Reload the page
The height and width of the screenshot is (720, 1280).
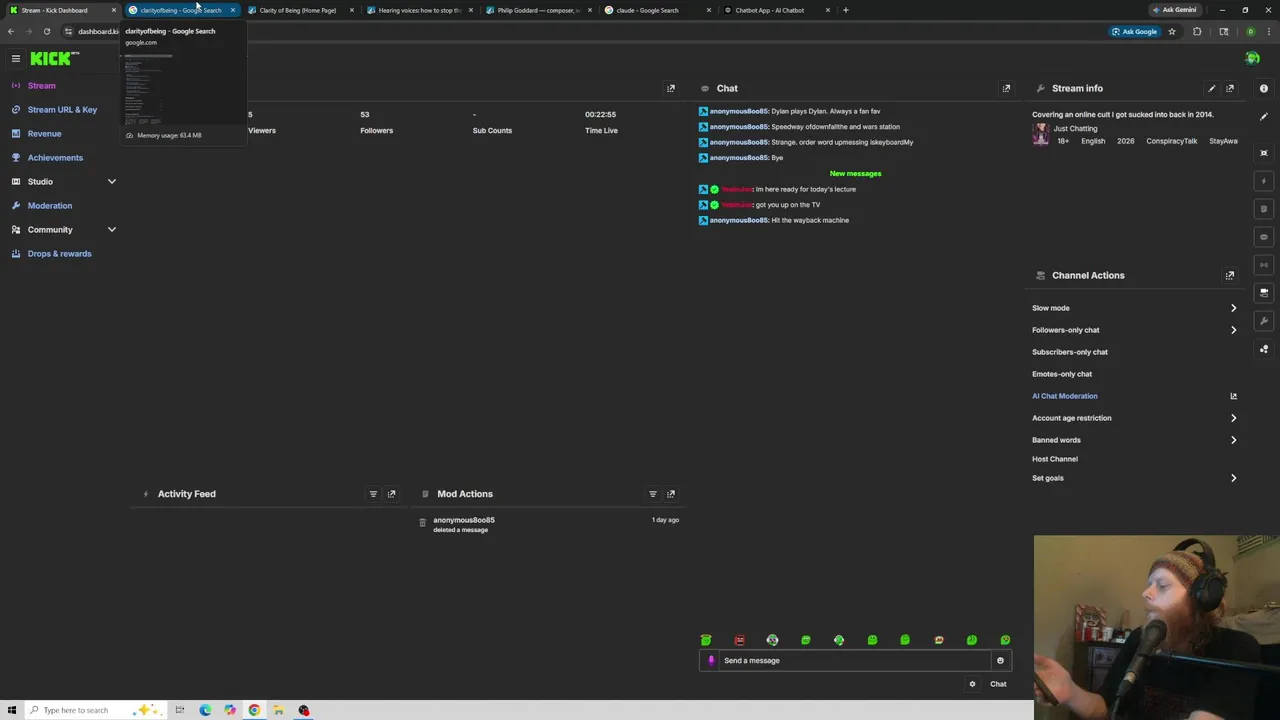(x=46, y=31)
